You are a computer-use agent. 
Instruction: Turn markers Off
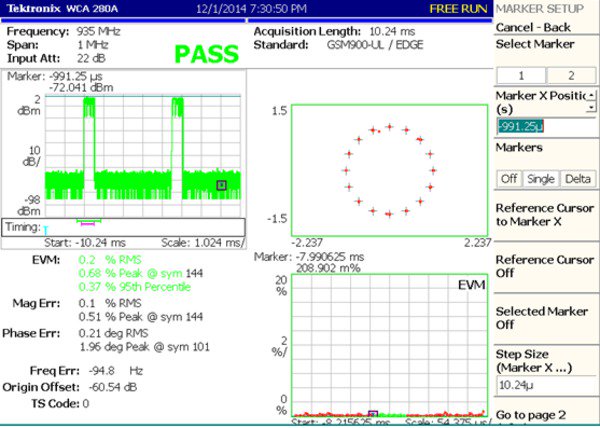click(509, 177)
